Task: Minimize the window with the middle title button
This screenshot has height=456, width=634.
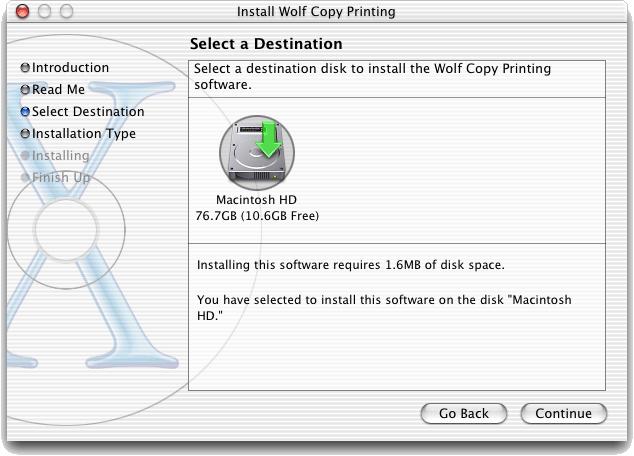Action: pyautogui.click(x=44, y=11)
